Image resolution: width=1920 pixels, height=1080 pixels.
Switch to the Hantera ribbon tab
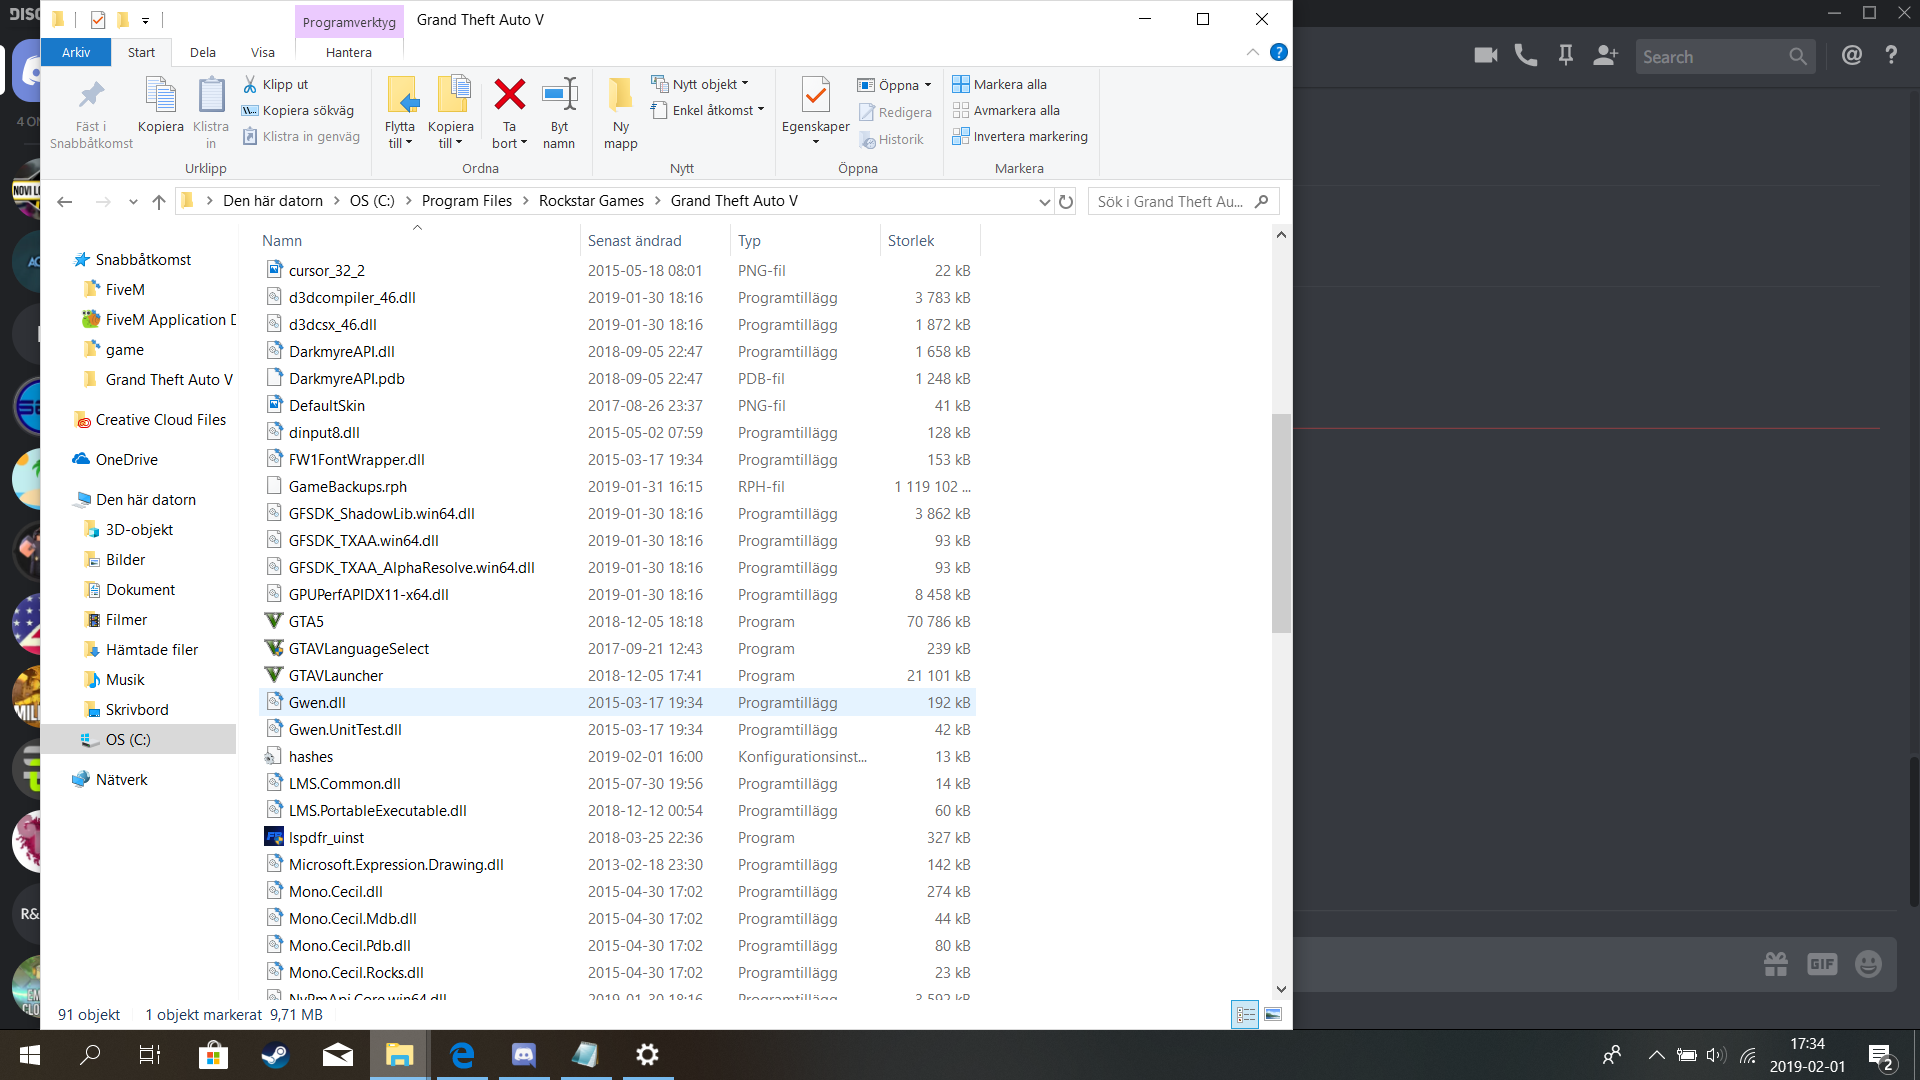tap(348, 52)
